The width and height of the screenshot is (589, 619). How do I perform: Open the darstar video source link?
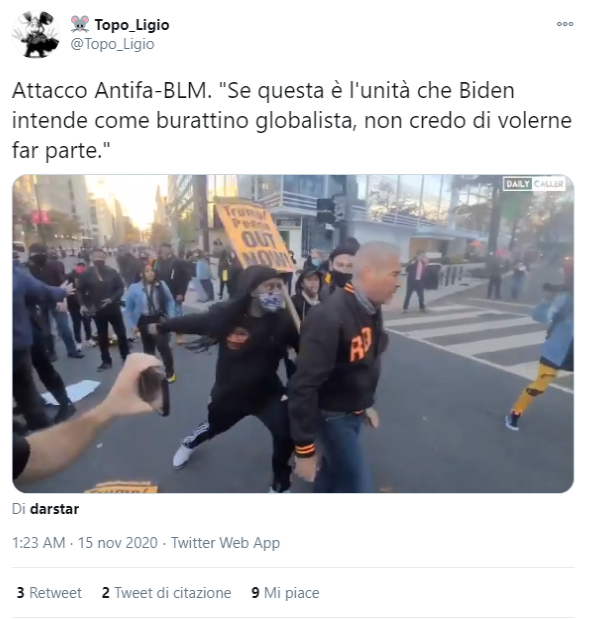[54, 509]
